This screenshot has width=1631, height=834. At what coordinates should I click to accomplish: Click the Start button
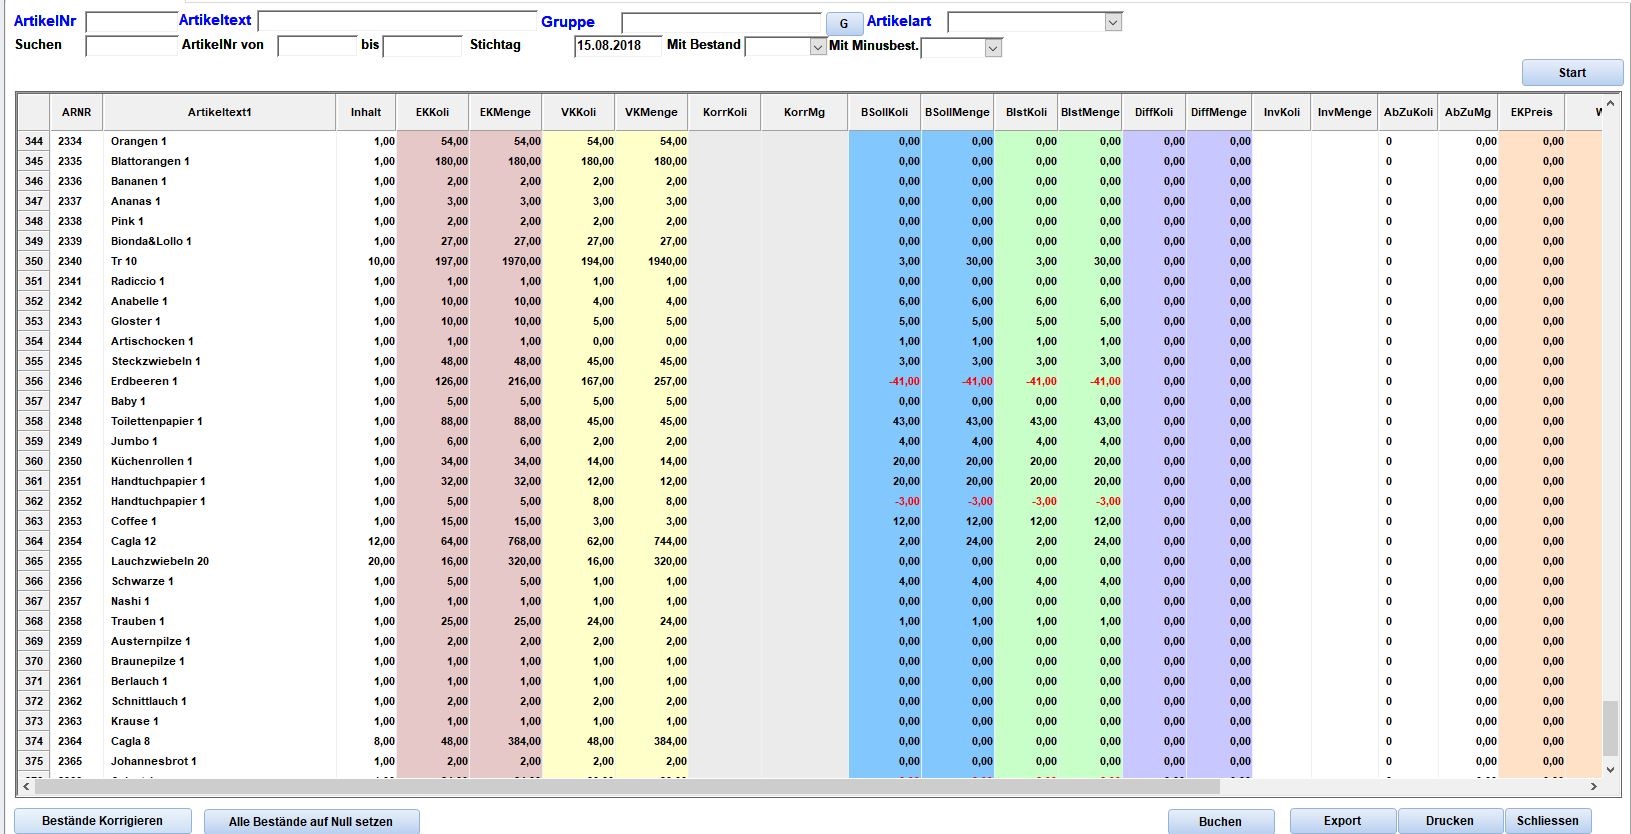[1572, 72]
